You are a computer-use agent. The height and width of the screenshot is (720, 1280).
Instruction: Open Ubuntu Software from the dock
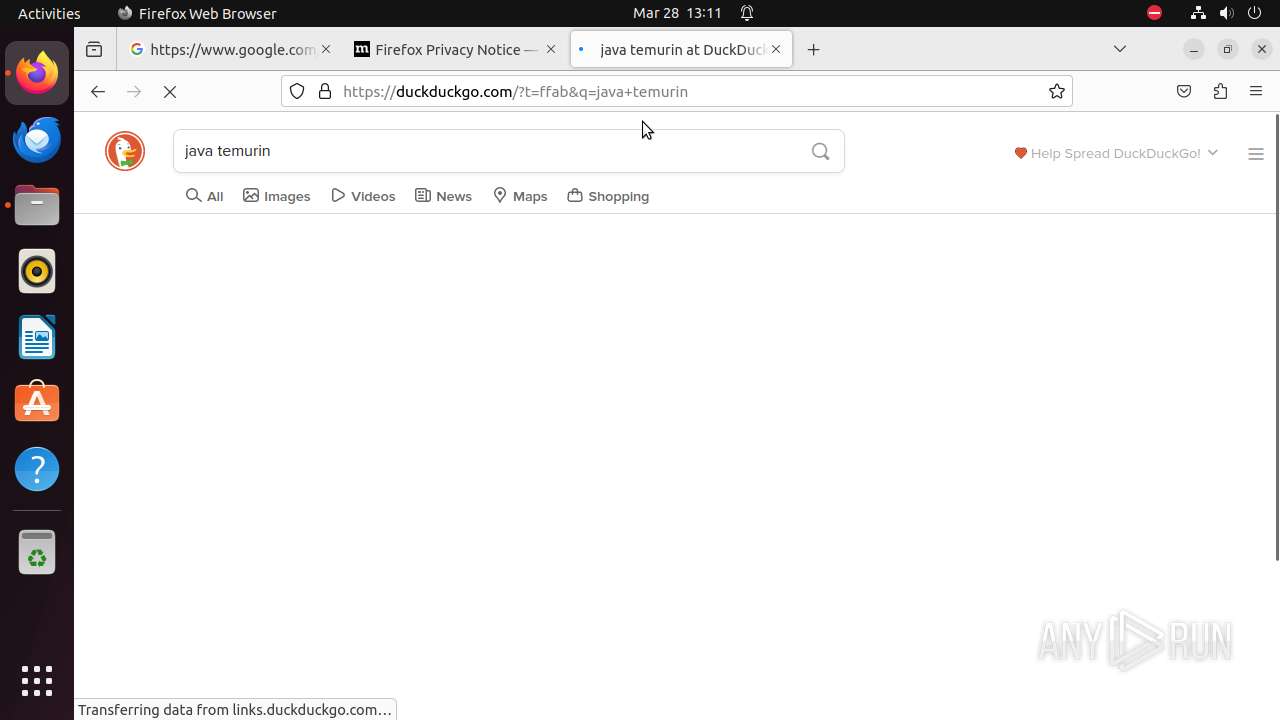coord(37,403)
